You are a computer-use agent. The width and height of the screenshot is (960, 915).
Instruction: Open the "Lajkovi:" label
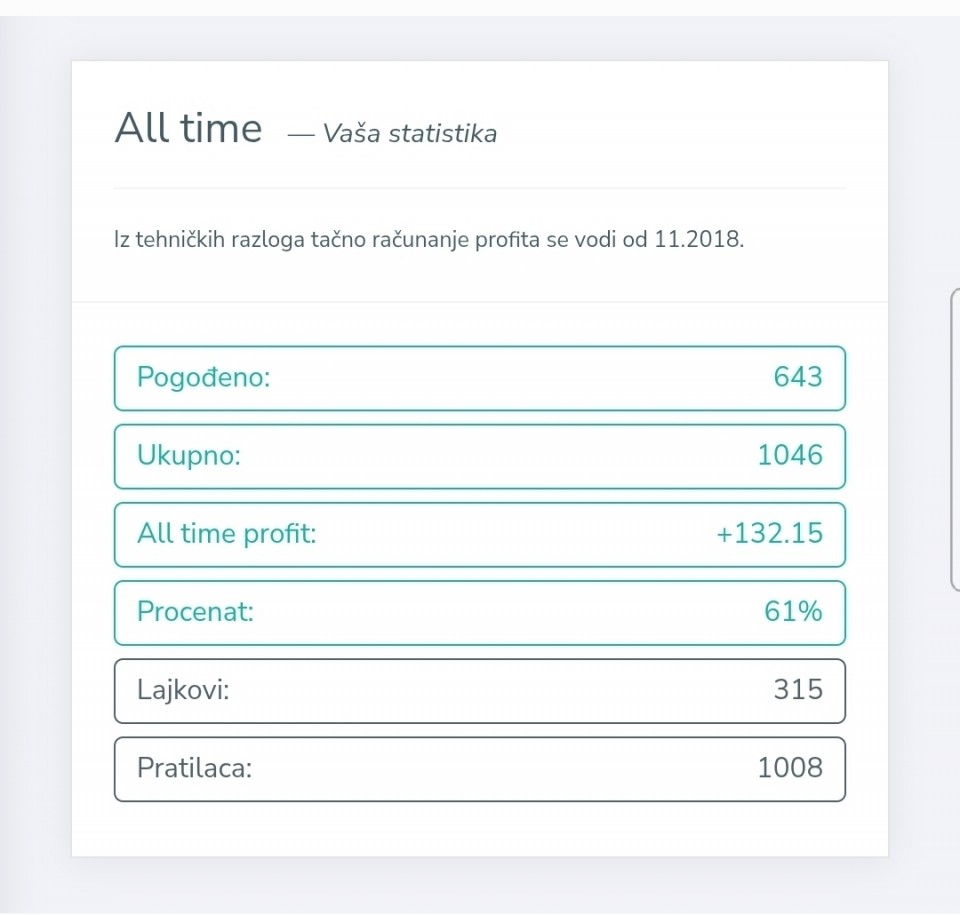pyautogui.click(x=184, y=690)
